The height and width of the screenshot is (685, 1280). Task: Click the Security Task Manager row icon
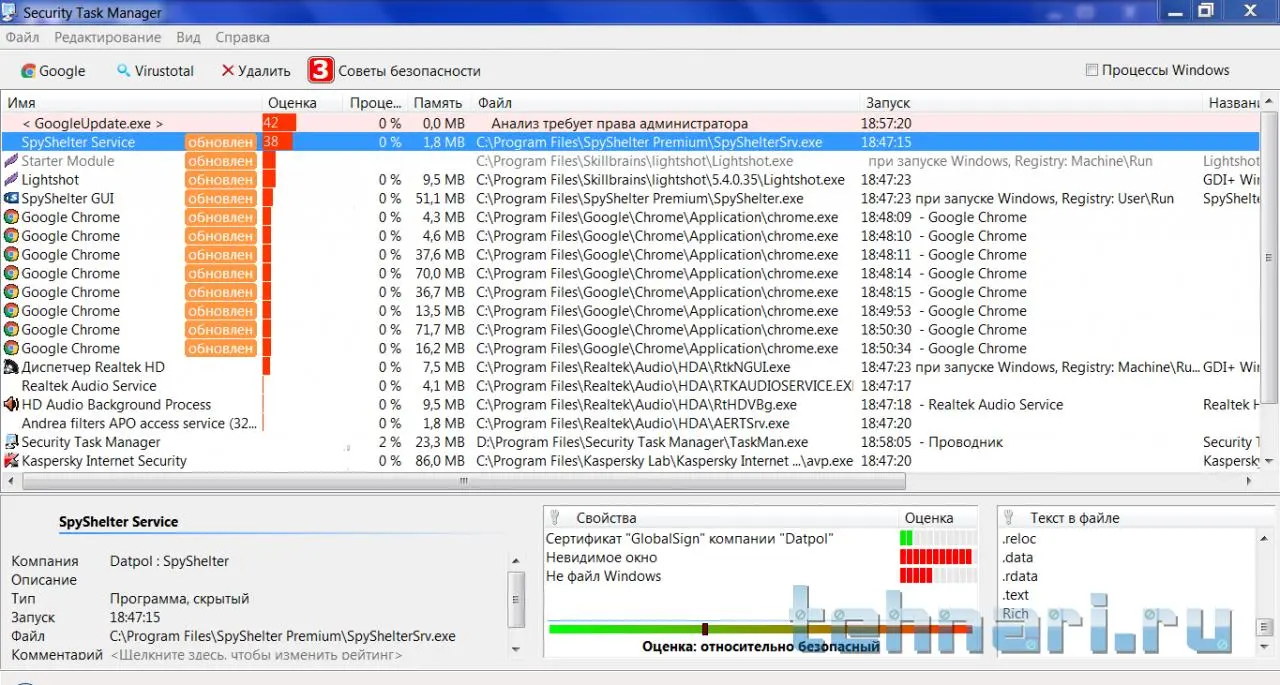[x=11, y=442]
